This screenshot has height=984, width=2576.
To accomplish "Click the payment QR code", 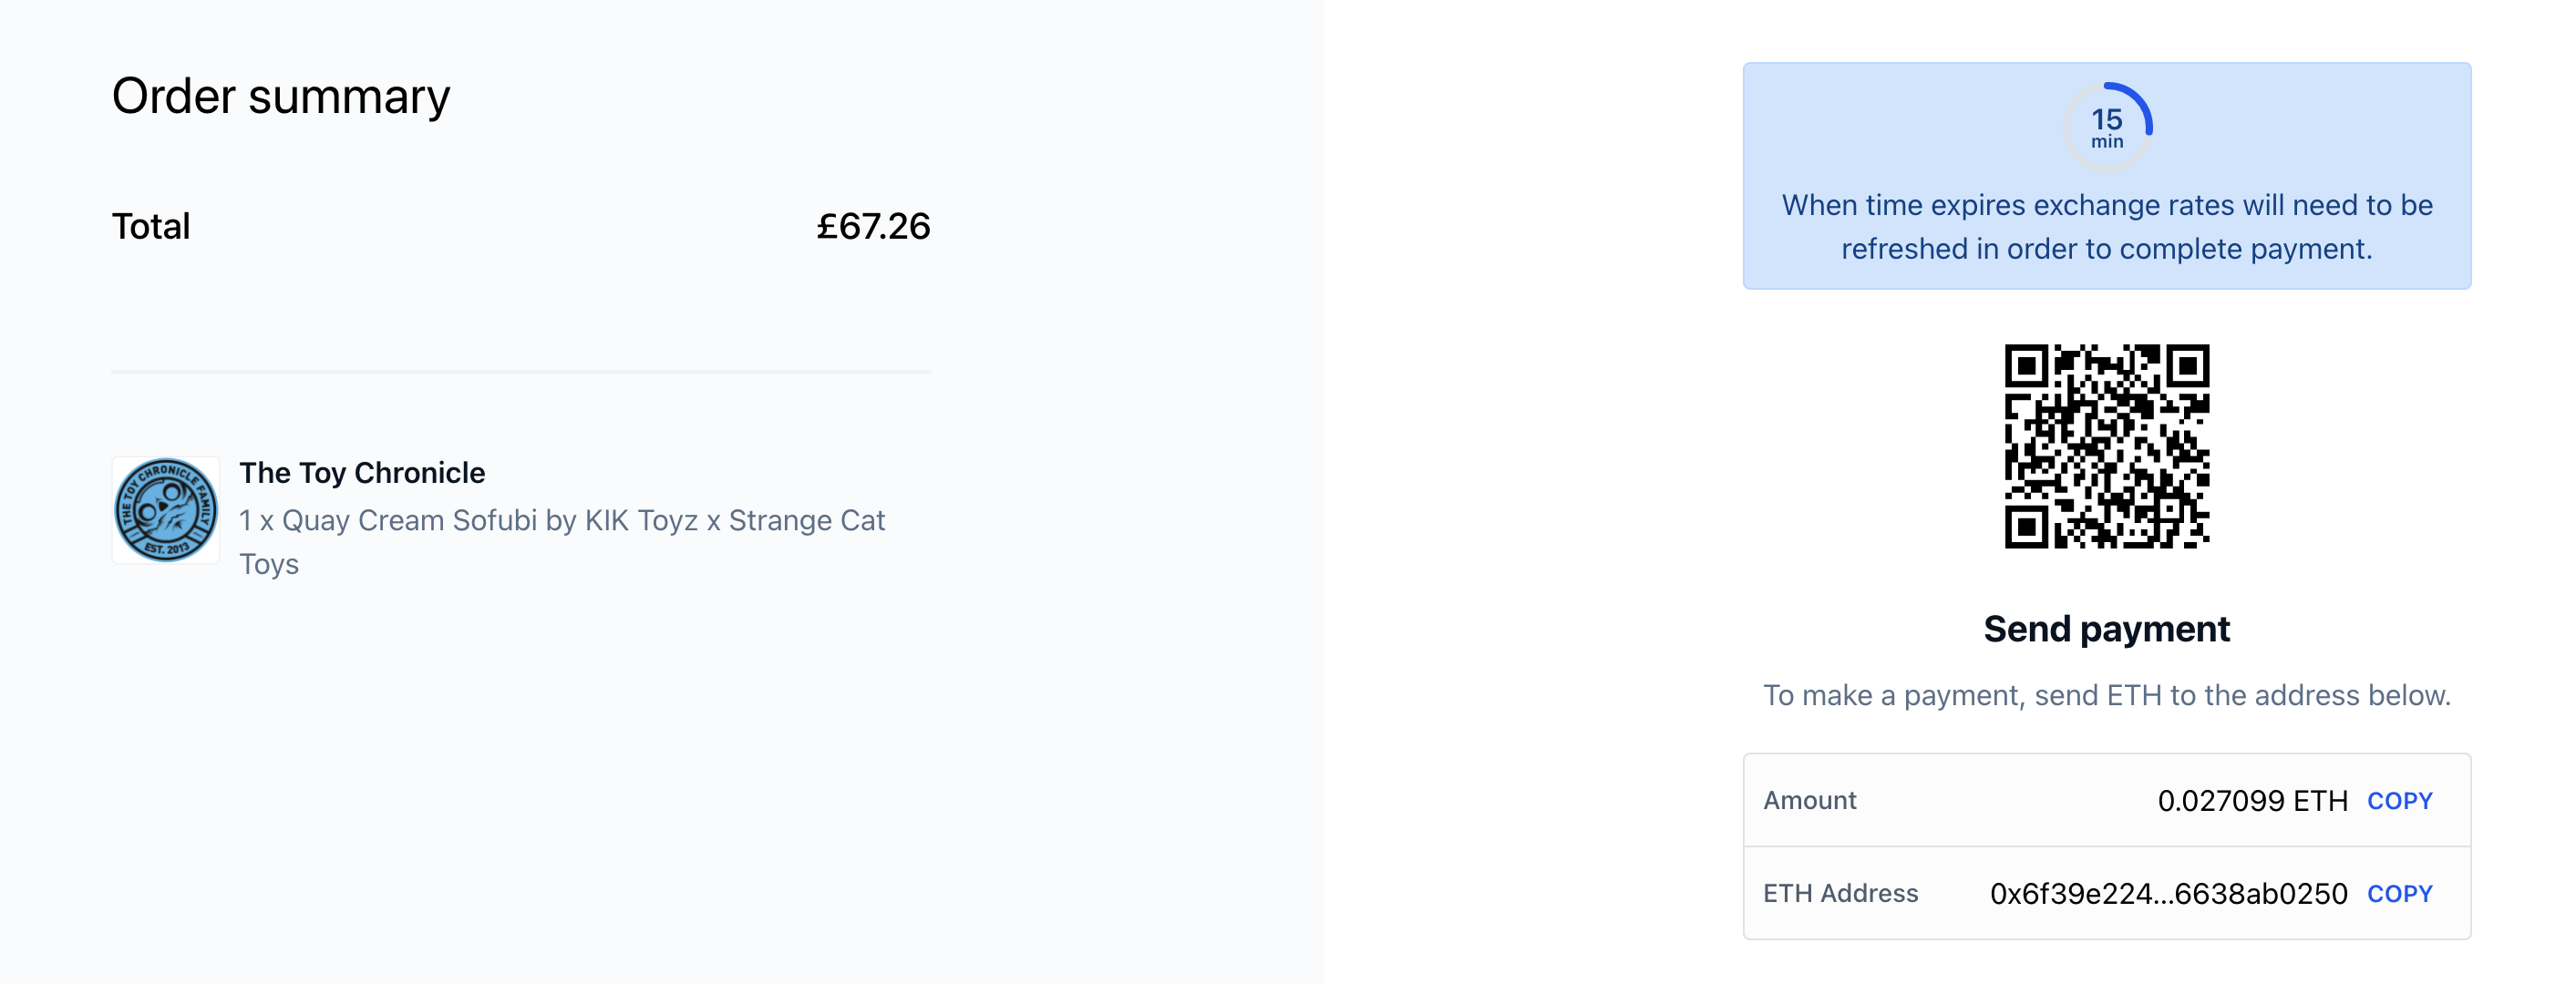I will coord(2107,446).
